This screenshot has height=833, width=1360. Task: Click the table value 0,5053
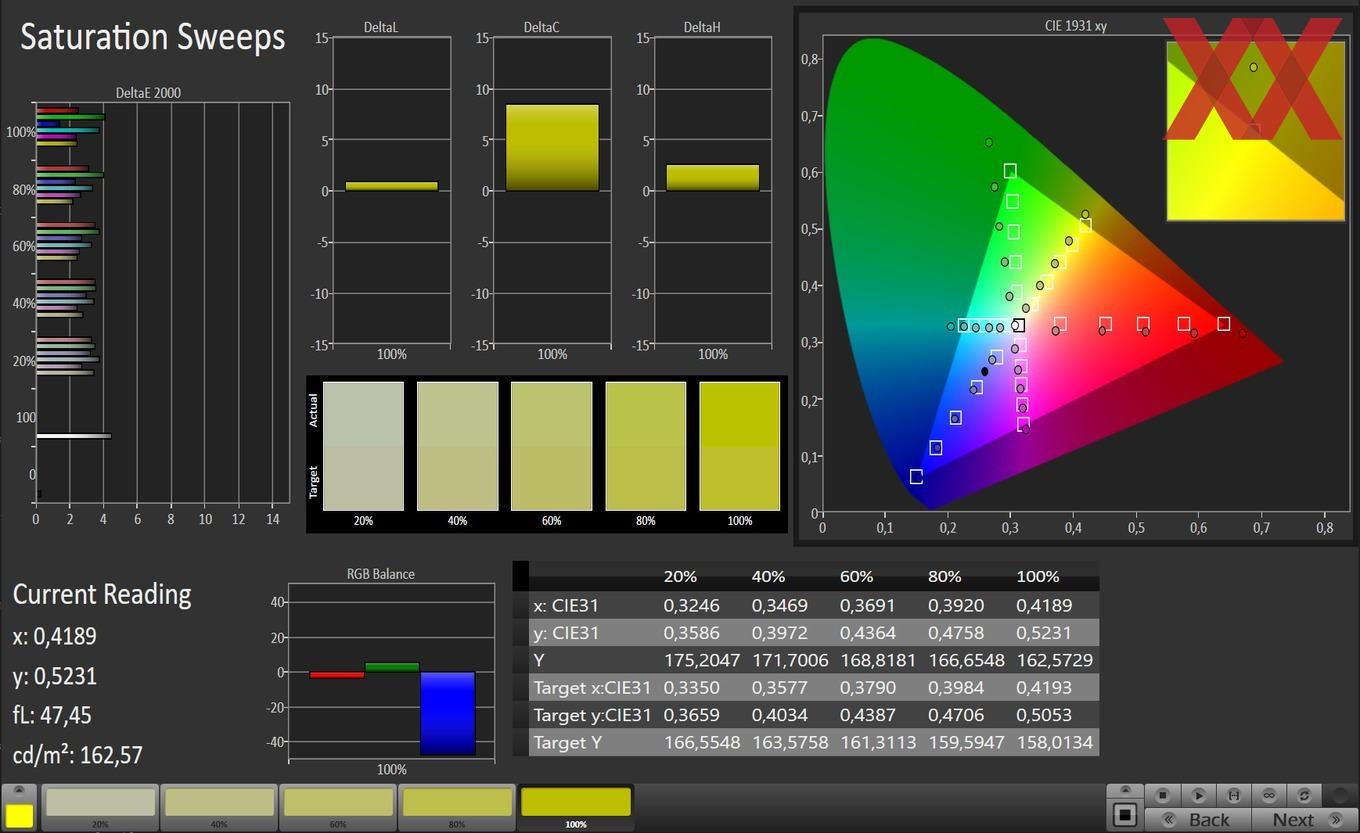(x=1043, y=715)
